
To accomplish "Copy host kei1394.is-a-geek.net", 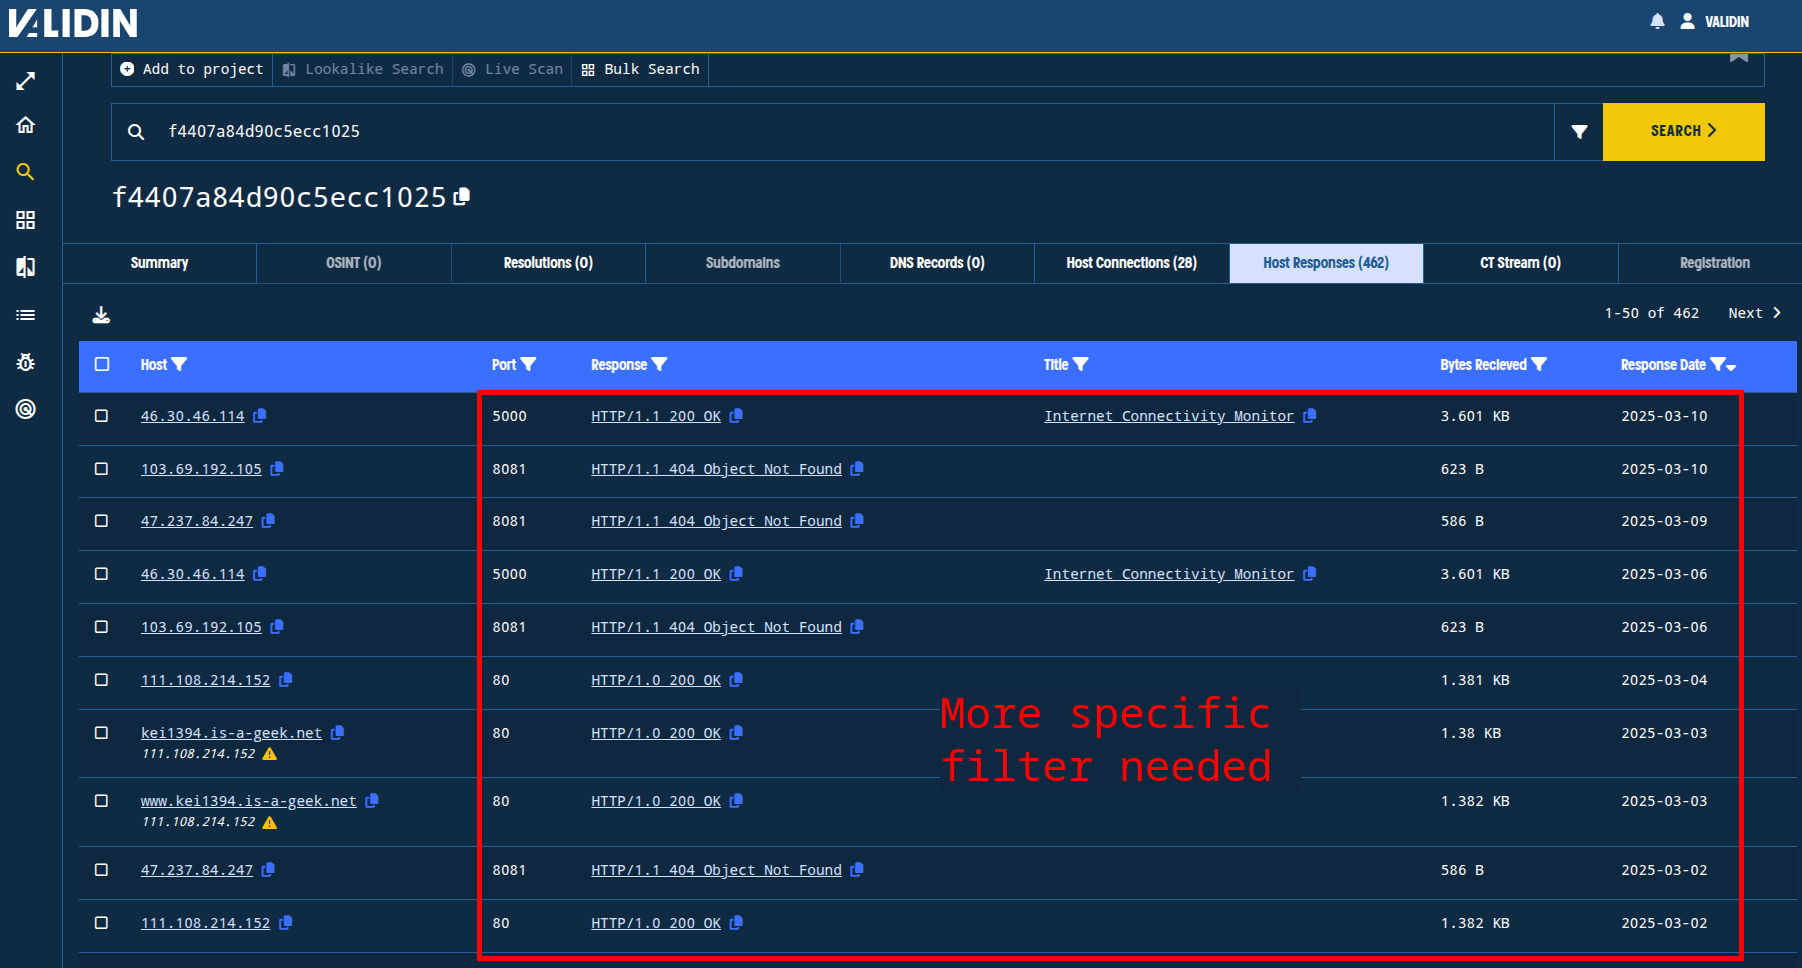I will 337,733.
